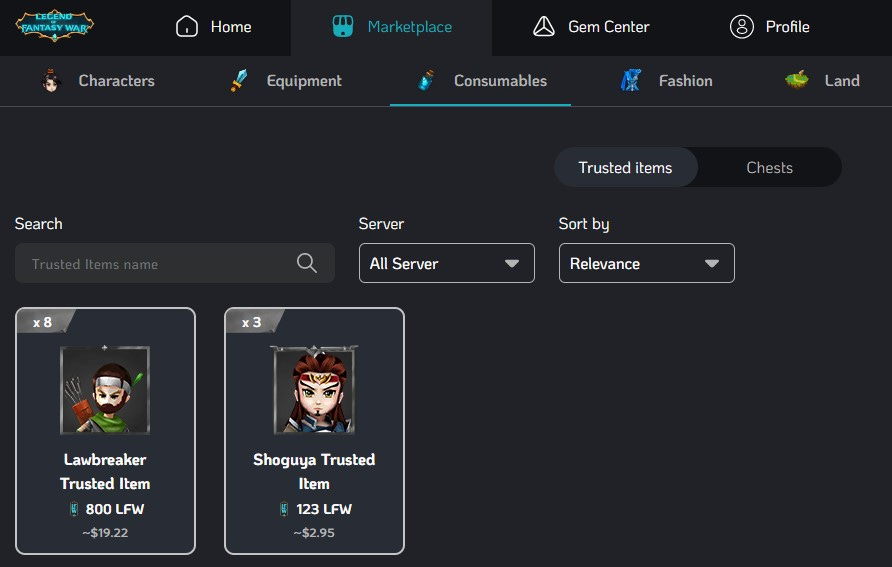Click the All Server dropdown arrow
Screen dimensions: 892x567
pos(512,263)
